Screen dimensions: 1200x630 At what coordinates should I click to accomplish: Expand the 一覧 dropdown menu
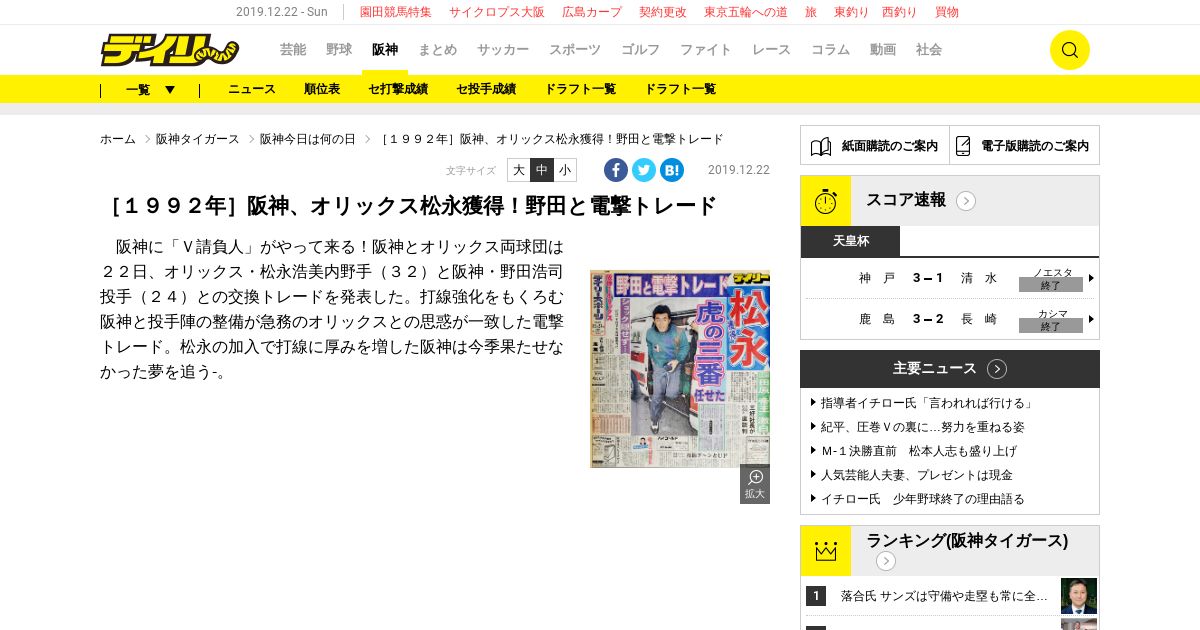(150, 89)
